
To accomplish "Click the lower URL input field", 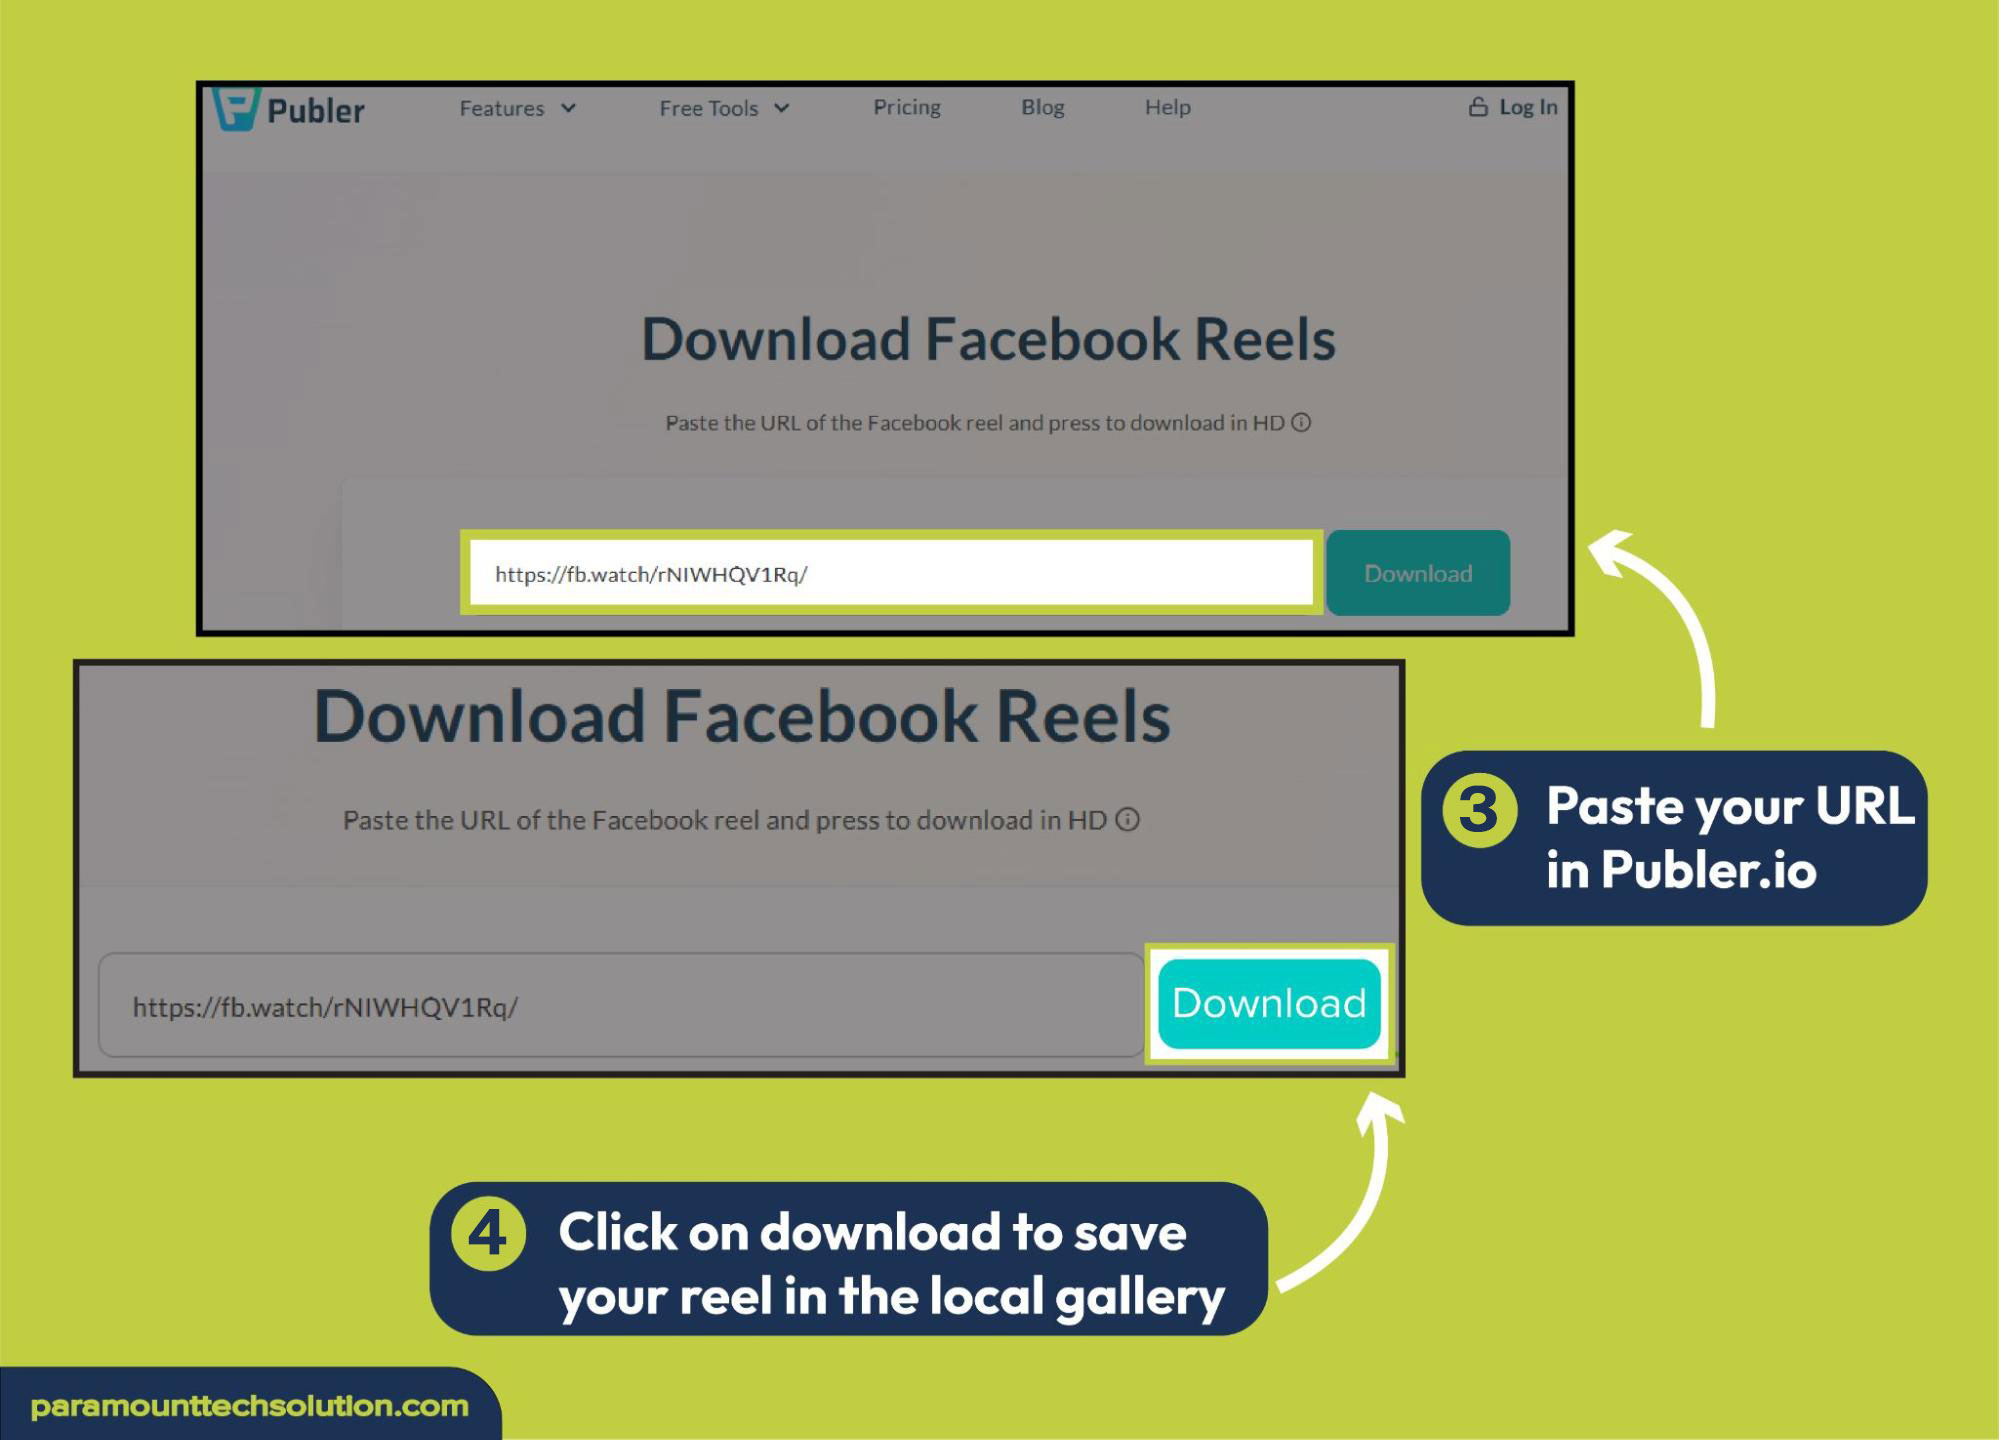I will point(619,1007).
